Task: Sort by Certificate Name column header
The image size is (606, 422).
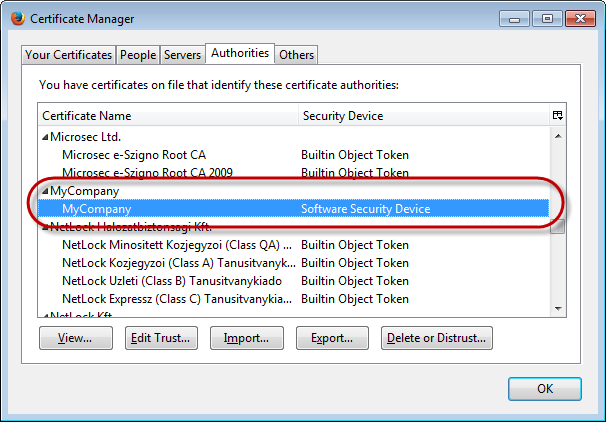Action: click(x=167, y=116)
